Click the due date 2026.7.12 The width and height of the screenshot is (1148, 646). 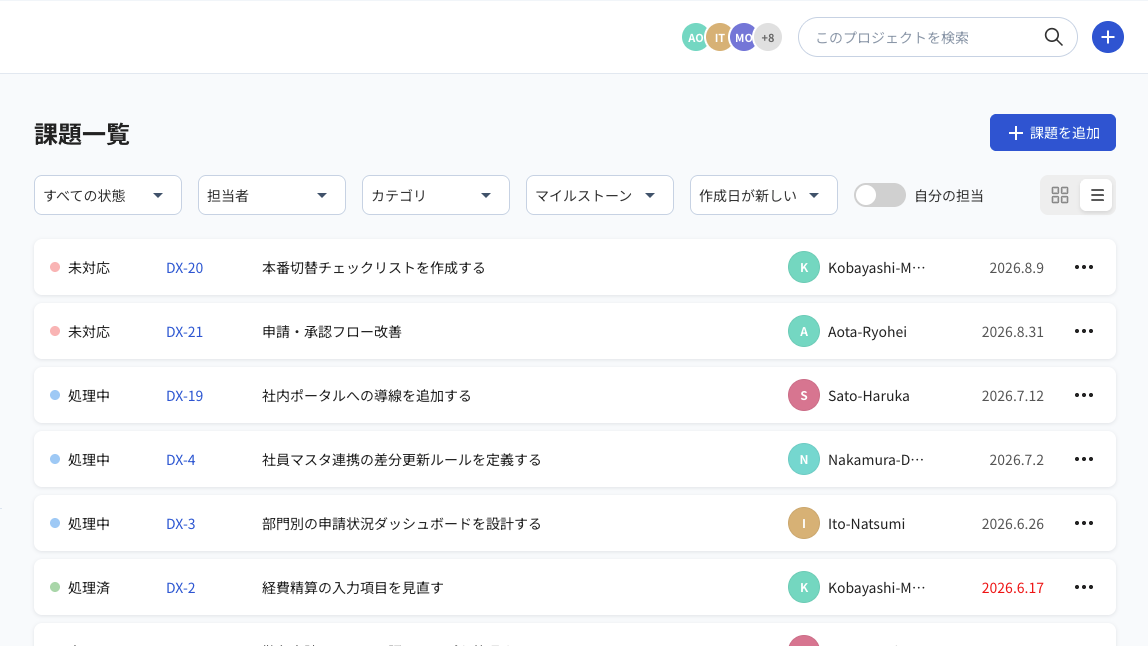[x=1013, y=396]
